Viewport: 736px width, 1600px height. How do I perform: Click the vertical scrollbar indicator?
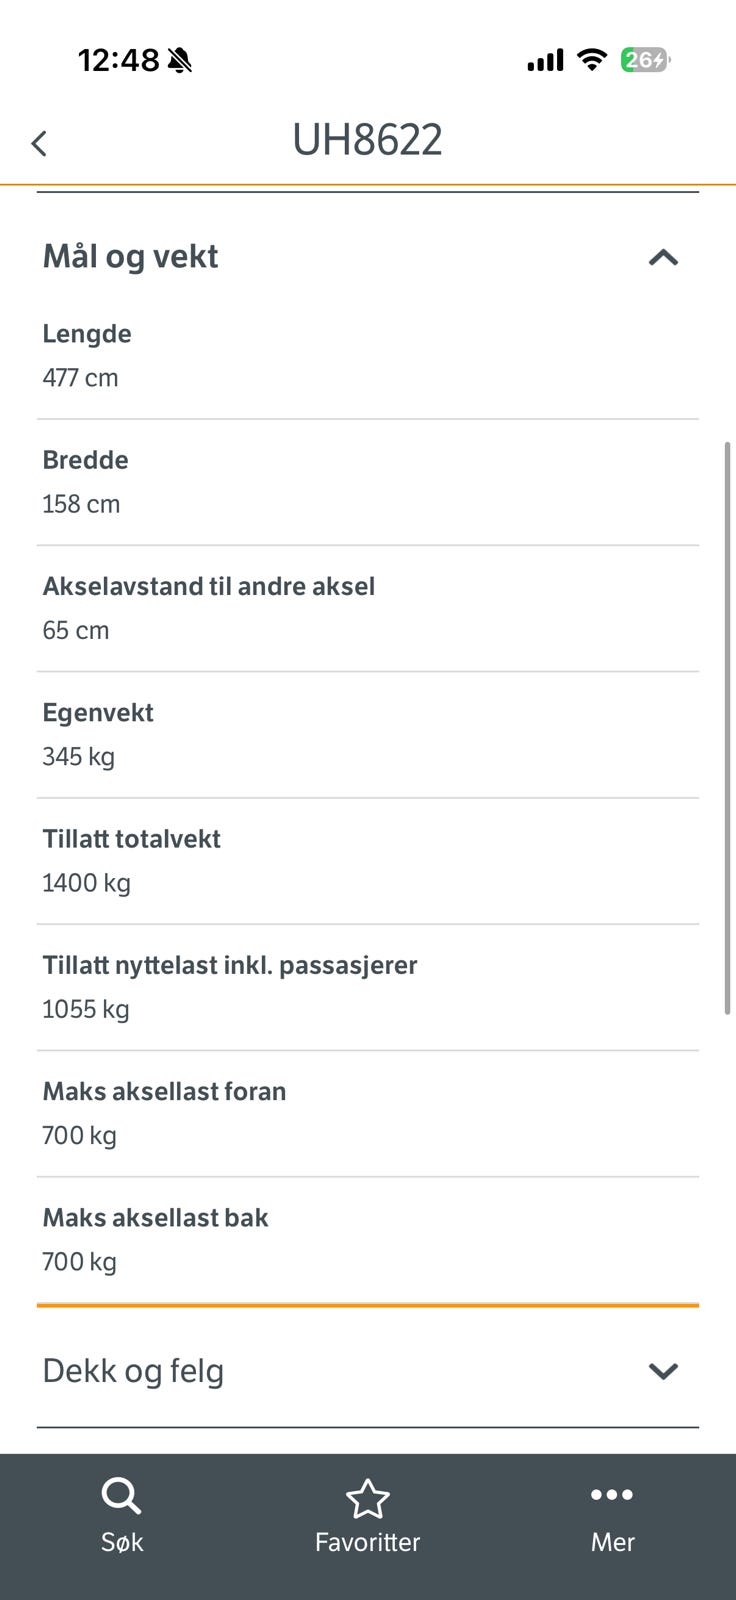tap(727, 728)
